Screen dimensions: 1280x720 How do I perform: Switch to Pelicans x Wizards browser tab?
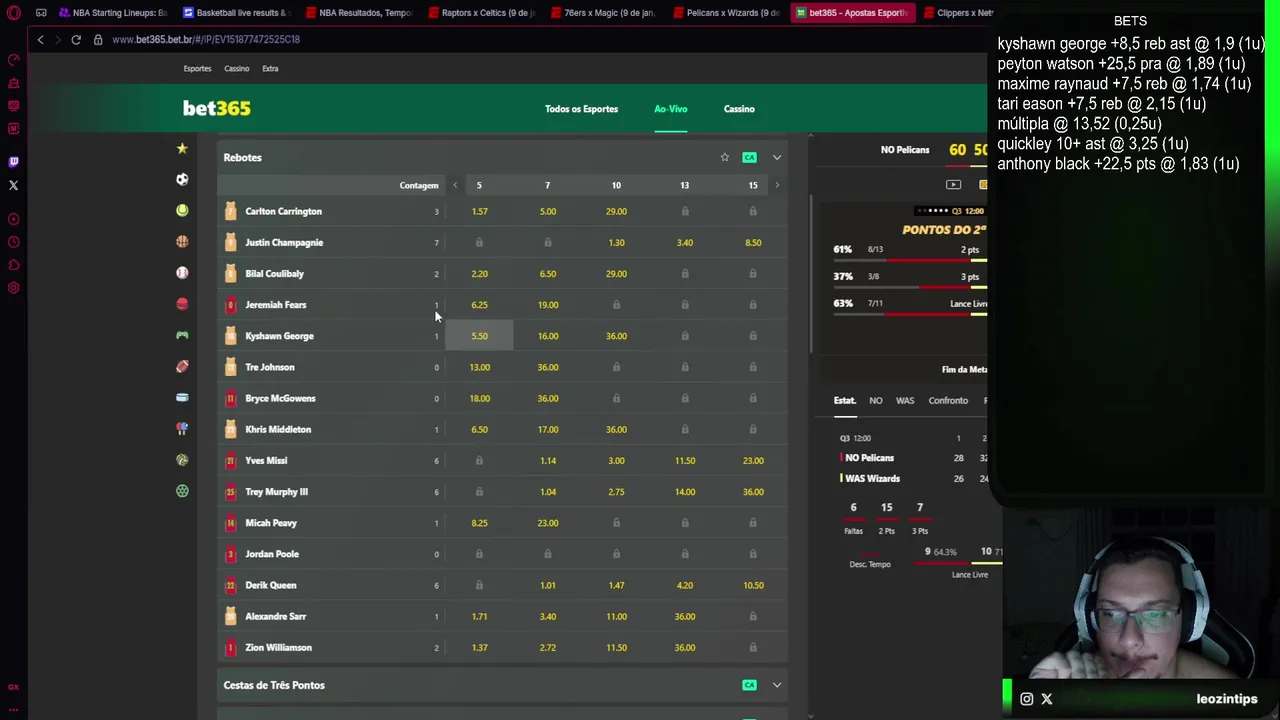727,13
